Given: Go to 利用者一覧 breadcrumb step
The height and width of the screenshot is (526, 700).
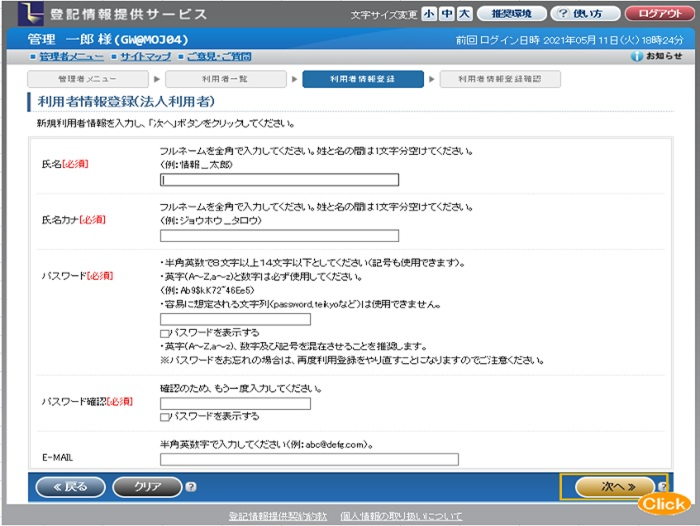Looking at the screenshot, I should (x=226, y=79).
